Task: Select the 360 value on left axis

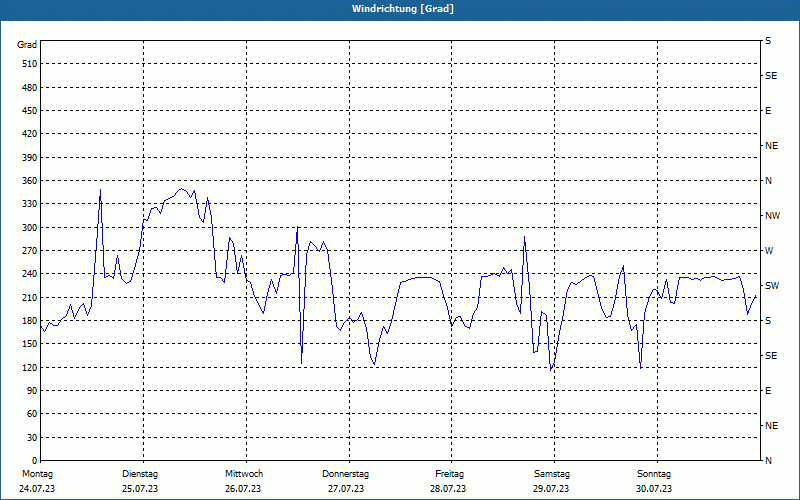Action: 30,181
